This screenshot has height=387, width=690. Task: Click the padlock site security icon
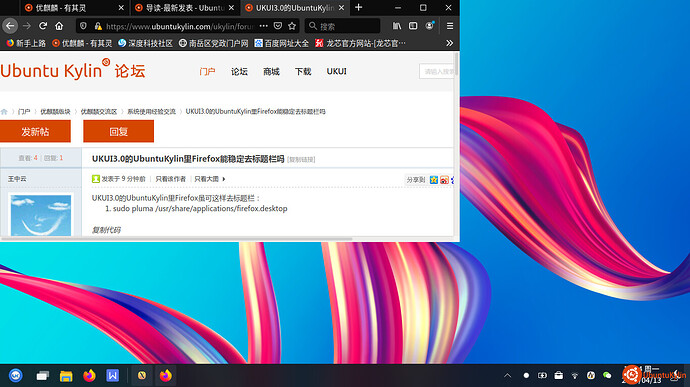[x=98, y=26]
